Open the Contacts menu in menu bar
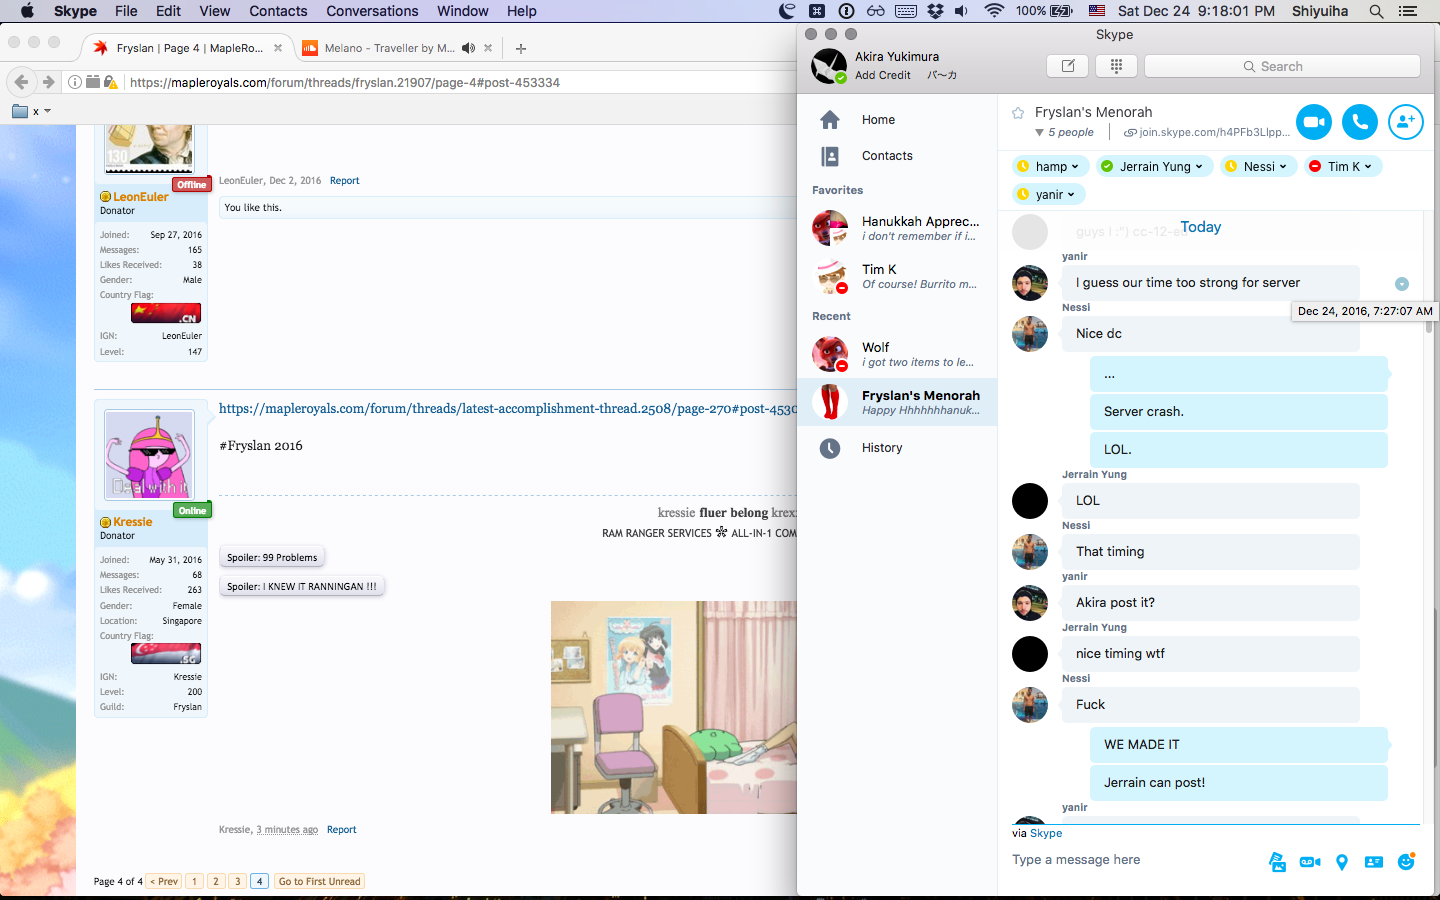The image size is (1440, 900). (x=278, y=11)
